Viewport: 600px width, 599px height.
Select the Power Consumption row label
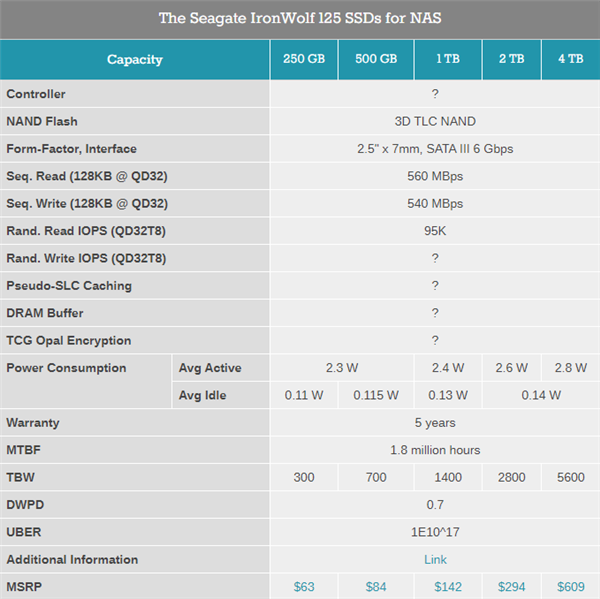[x=66, y=368]
